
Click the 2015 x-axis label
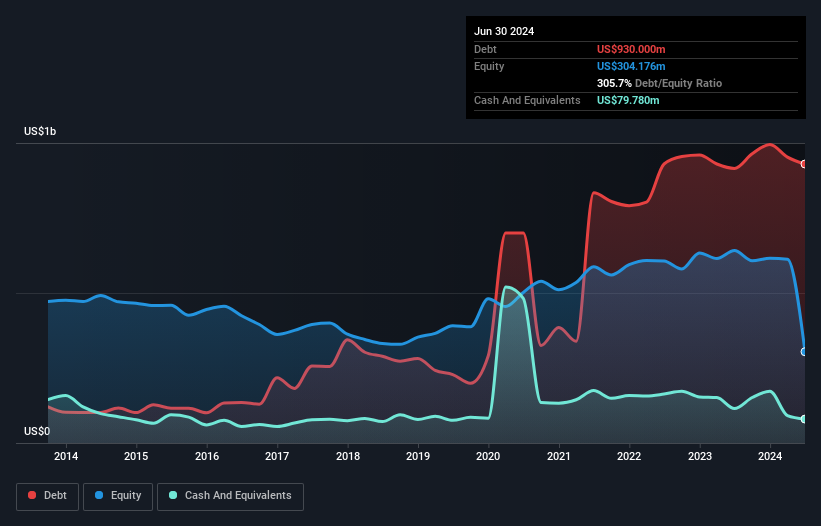pyautogui.click(x=136, y=456)
